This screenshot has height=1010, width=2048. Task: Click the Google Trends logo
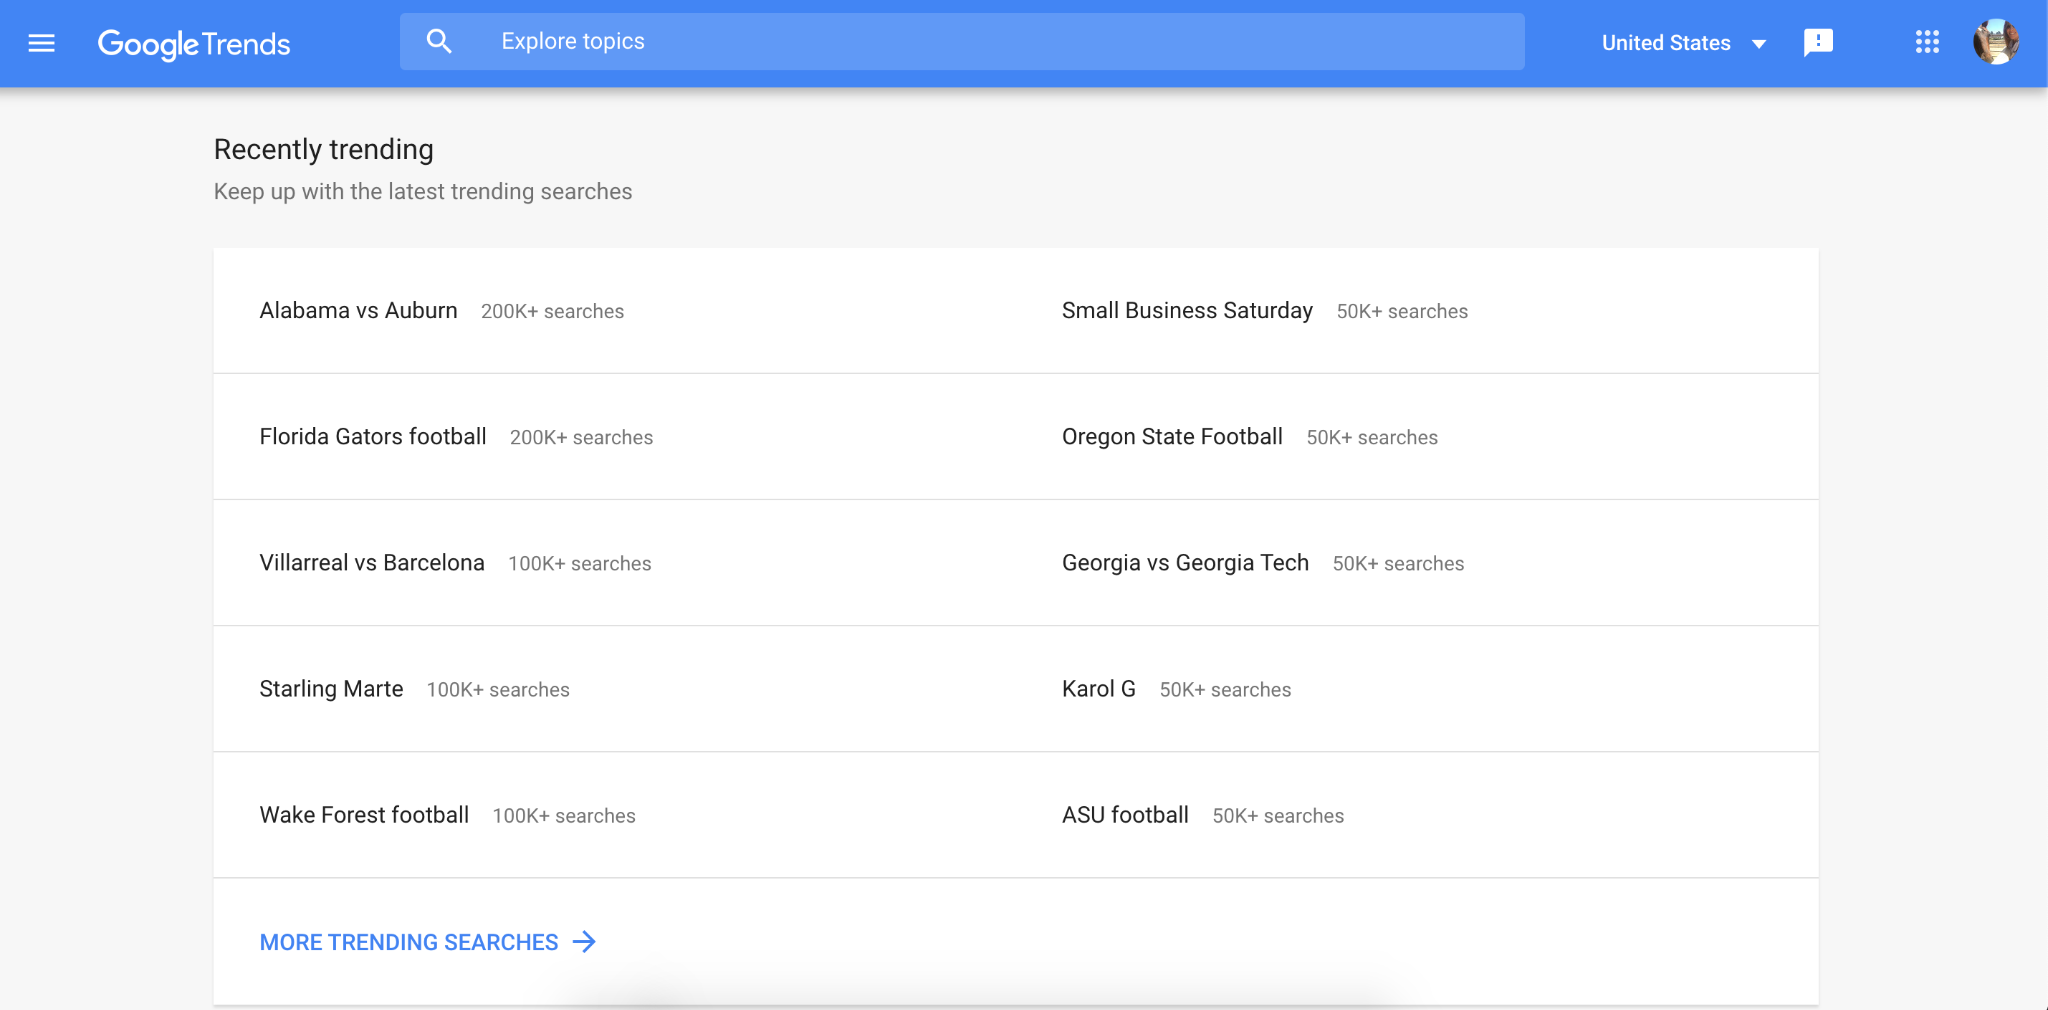(x=194, y=44)
